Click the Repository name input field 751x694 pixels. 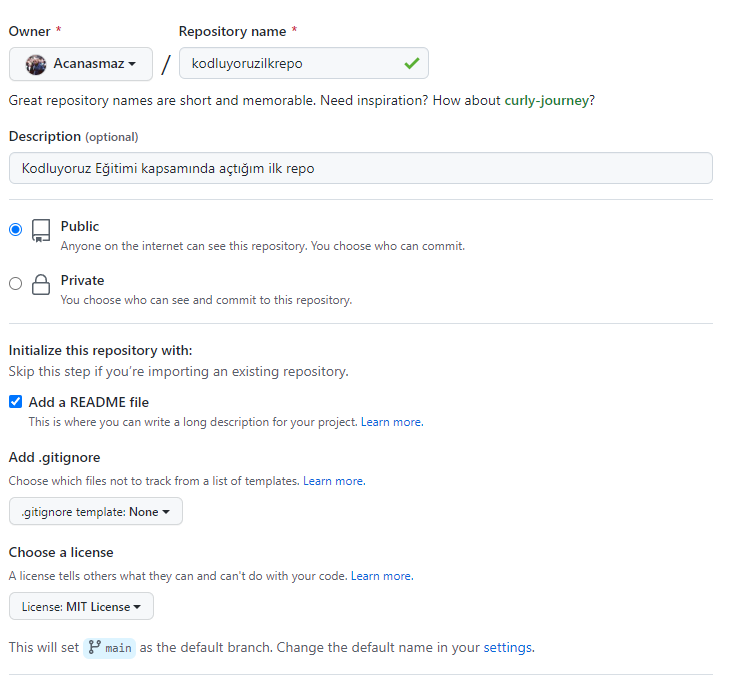[304, 63]
